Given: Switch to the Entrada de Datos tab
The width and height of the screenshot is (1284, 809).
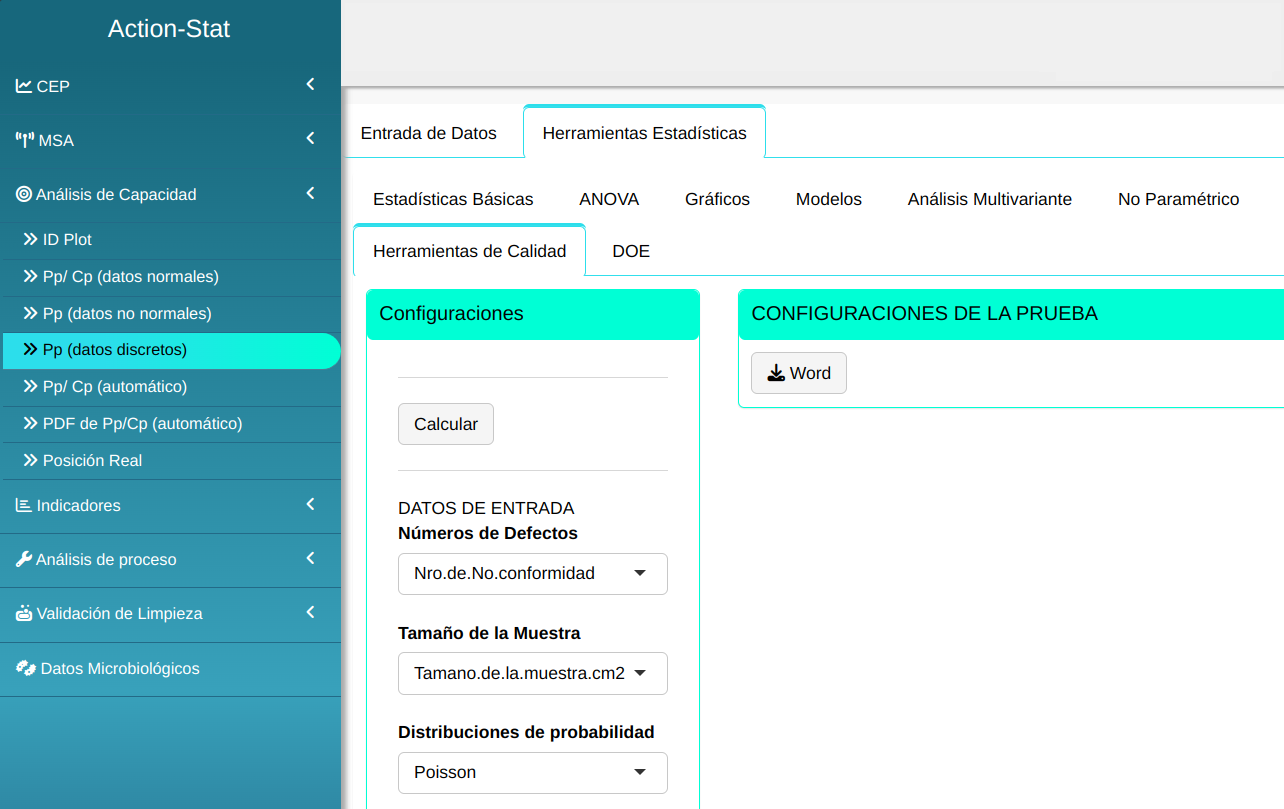Looking at the screenshot, I should pos(428,133).
